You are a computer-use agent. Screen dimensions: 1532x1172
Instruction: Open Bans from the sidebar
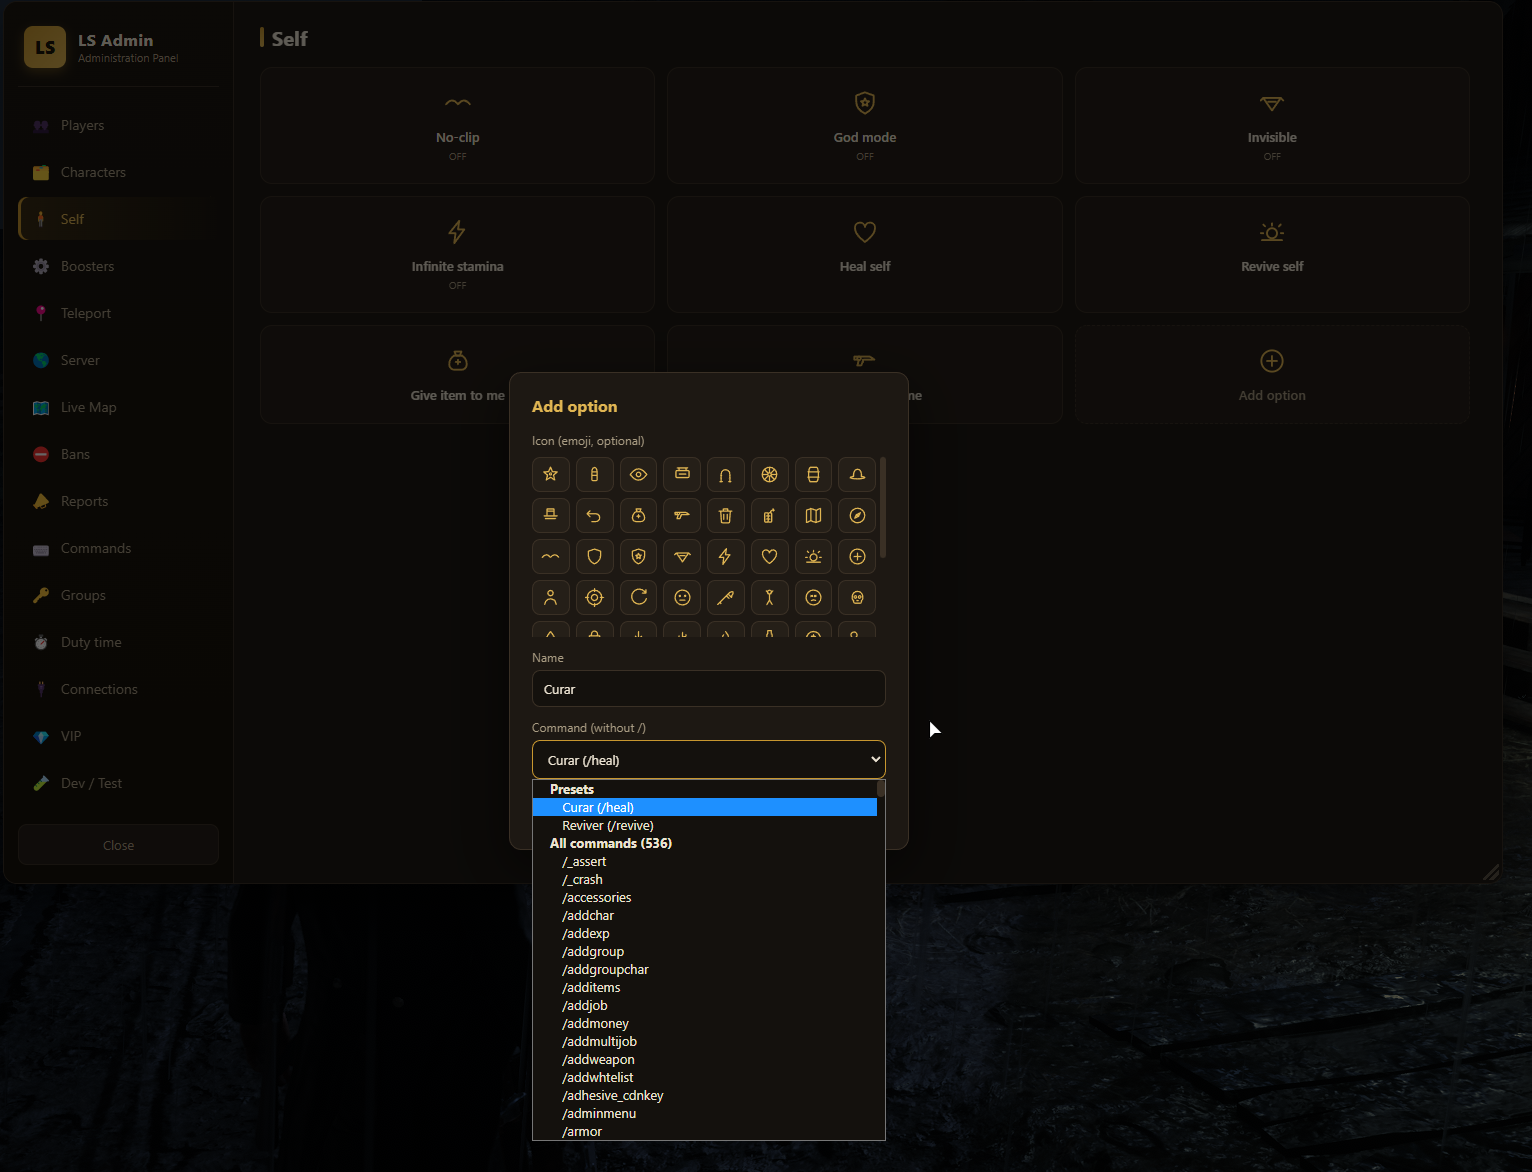pos(118,454)
